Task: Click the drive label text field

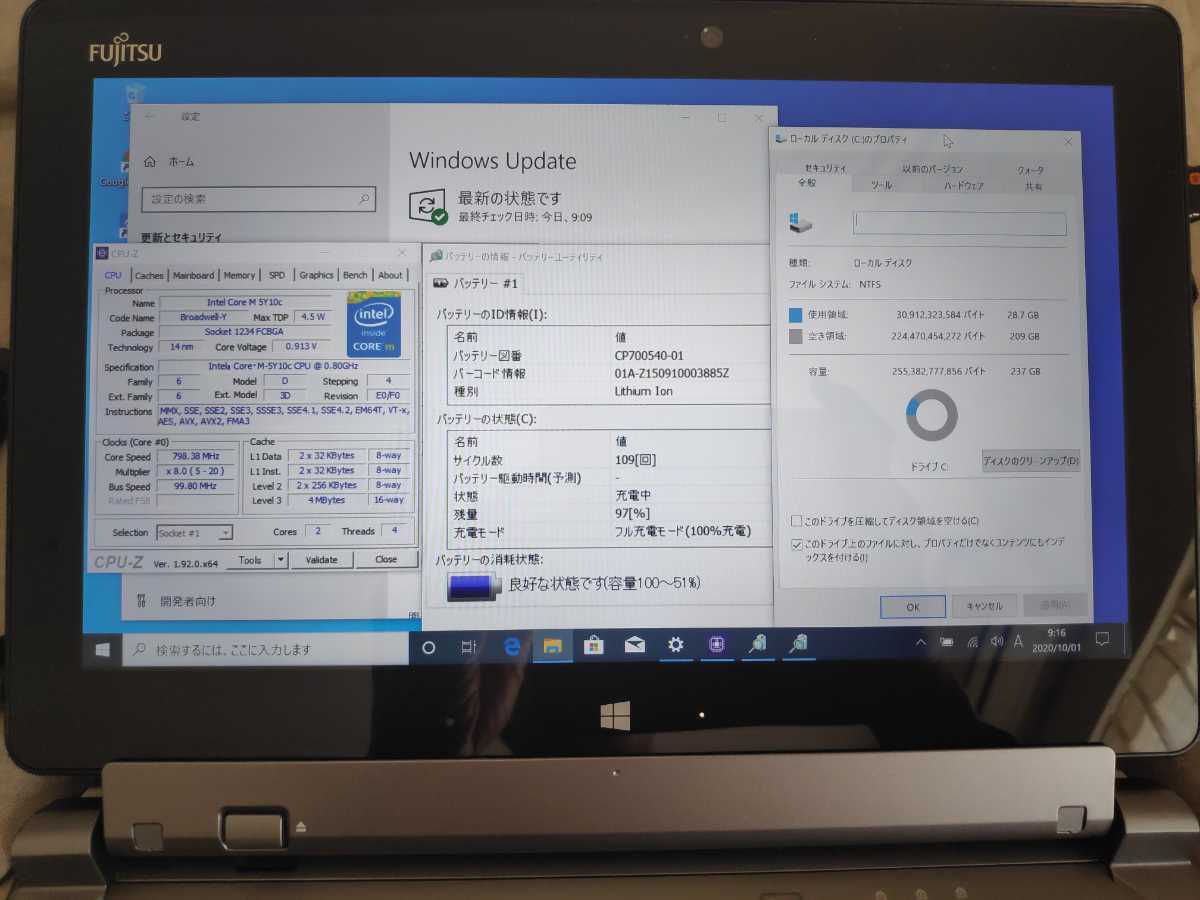Action: click(959, 223)
